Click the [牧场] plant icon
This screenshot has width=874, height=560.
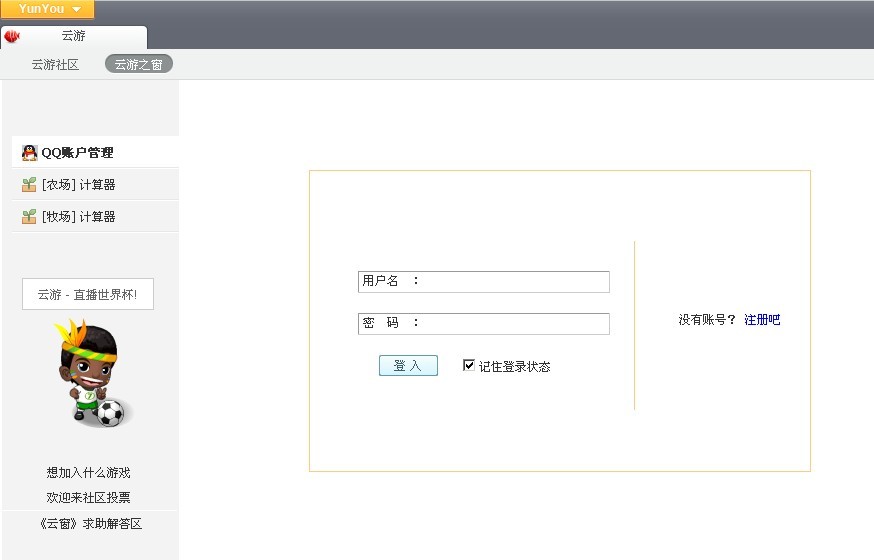point(29,217)
